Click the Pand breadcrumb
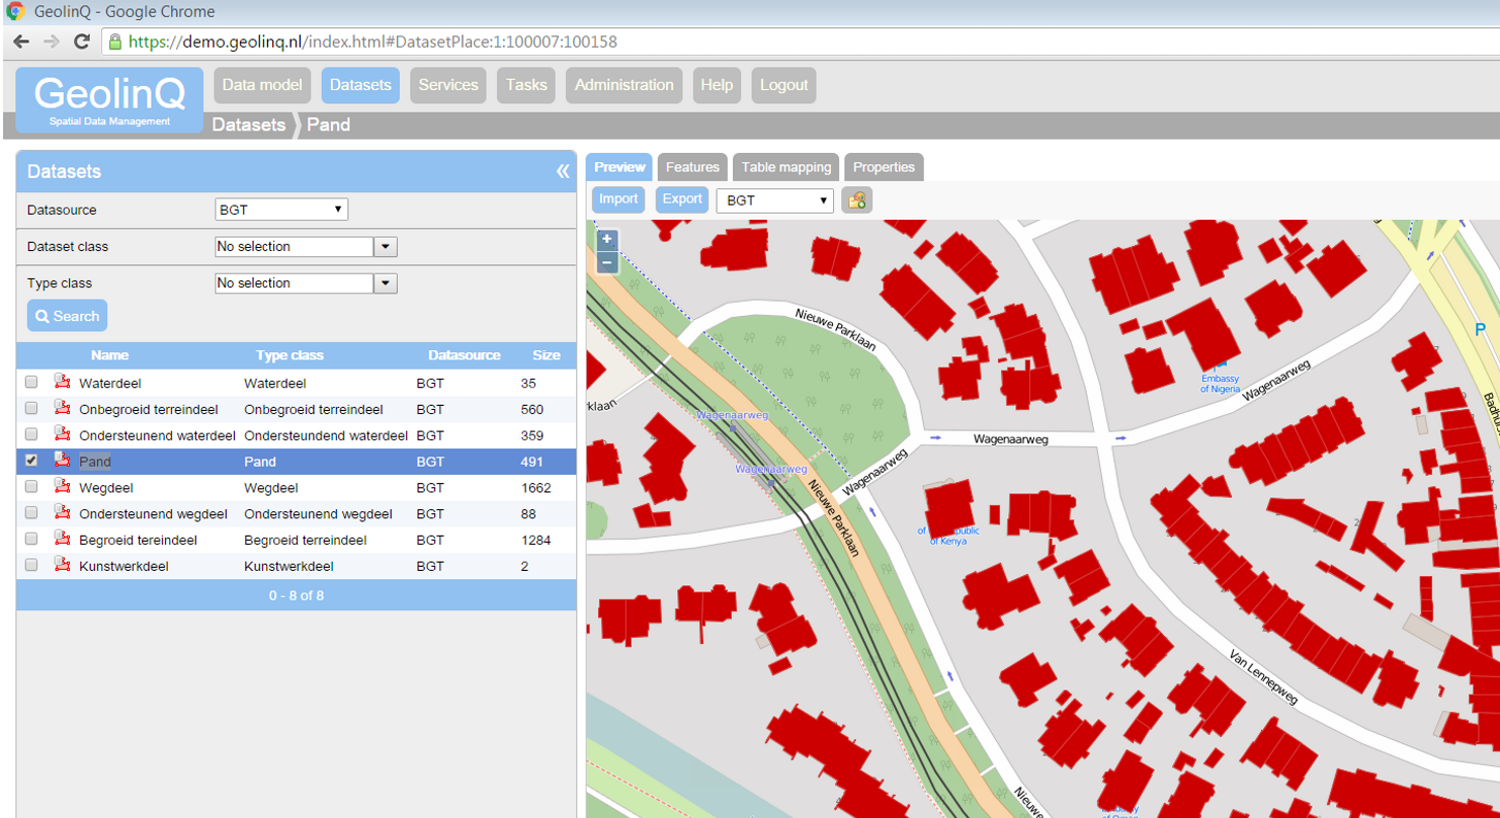 point(328,125)
